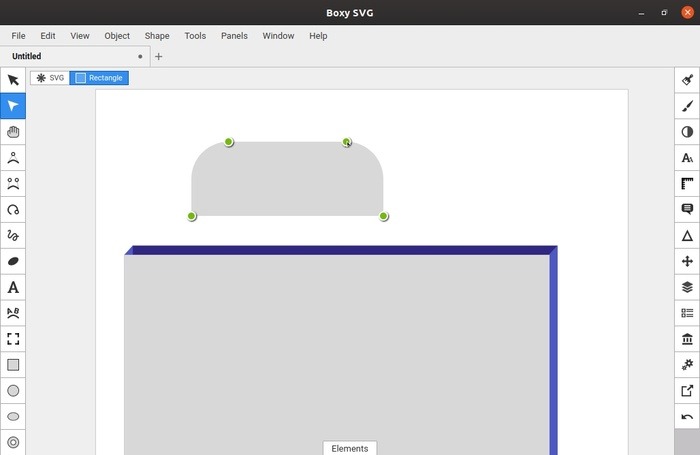Select the Quad Bezier tool
The width and height of the screenshot is (700, 455).
tap(13, 158)
